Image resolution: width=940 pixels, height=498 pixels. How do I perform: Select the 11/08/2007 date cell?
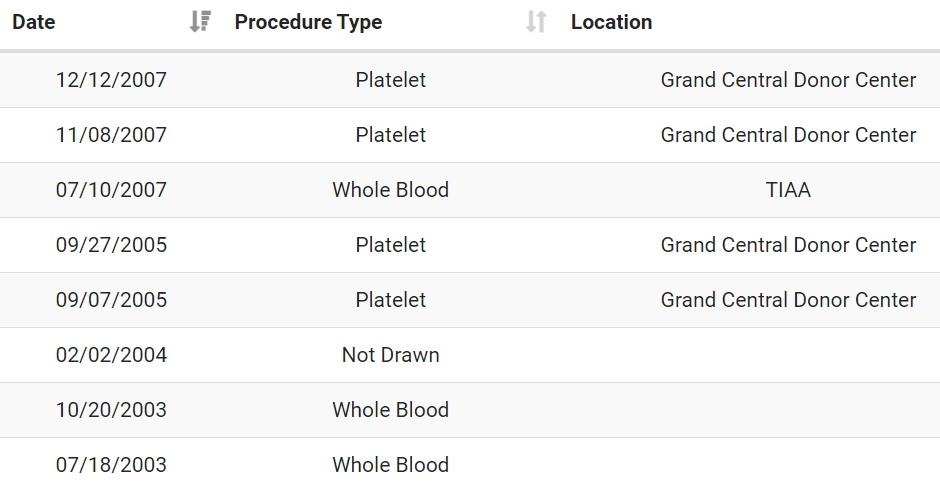[x=111, y=135]
